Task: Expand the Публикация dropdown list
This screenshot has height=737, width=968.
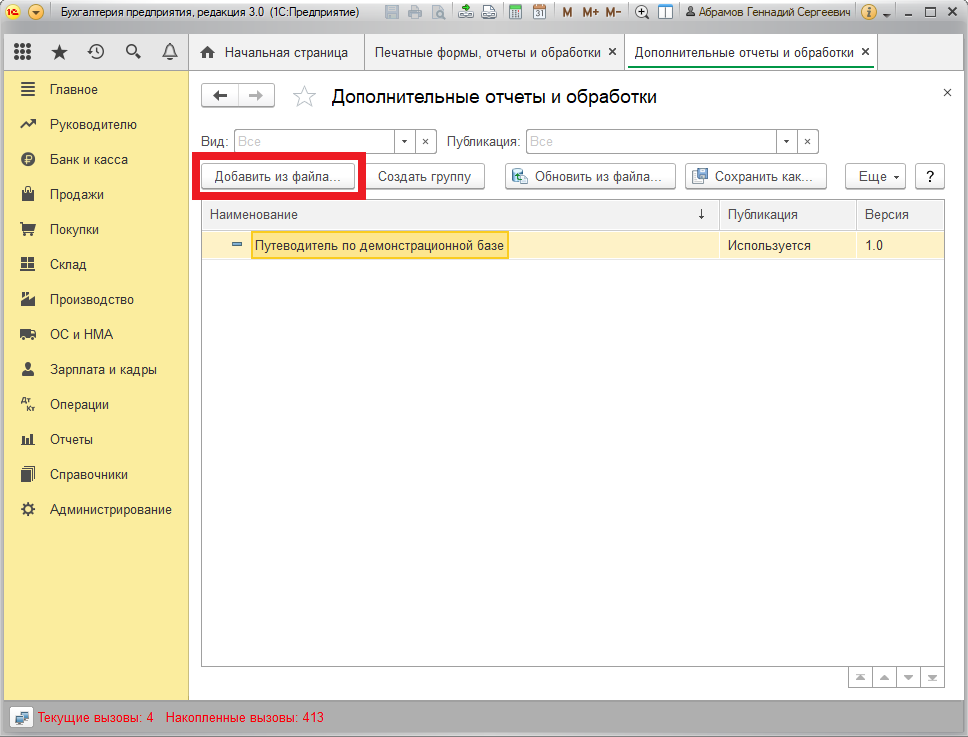Action: coord(786,142)
